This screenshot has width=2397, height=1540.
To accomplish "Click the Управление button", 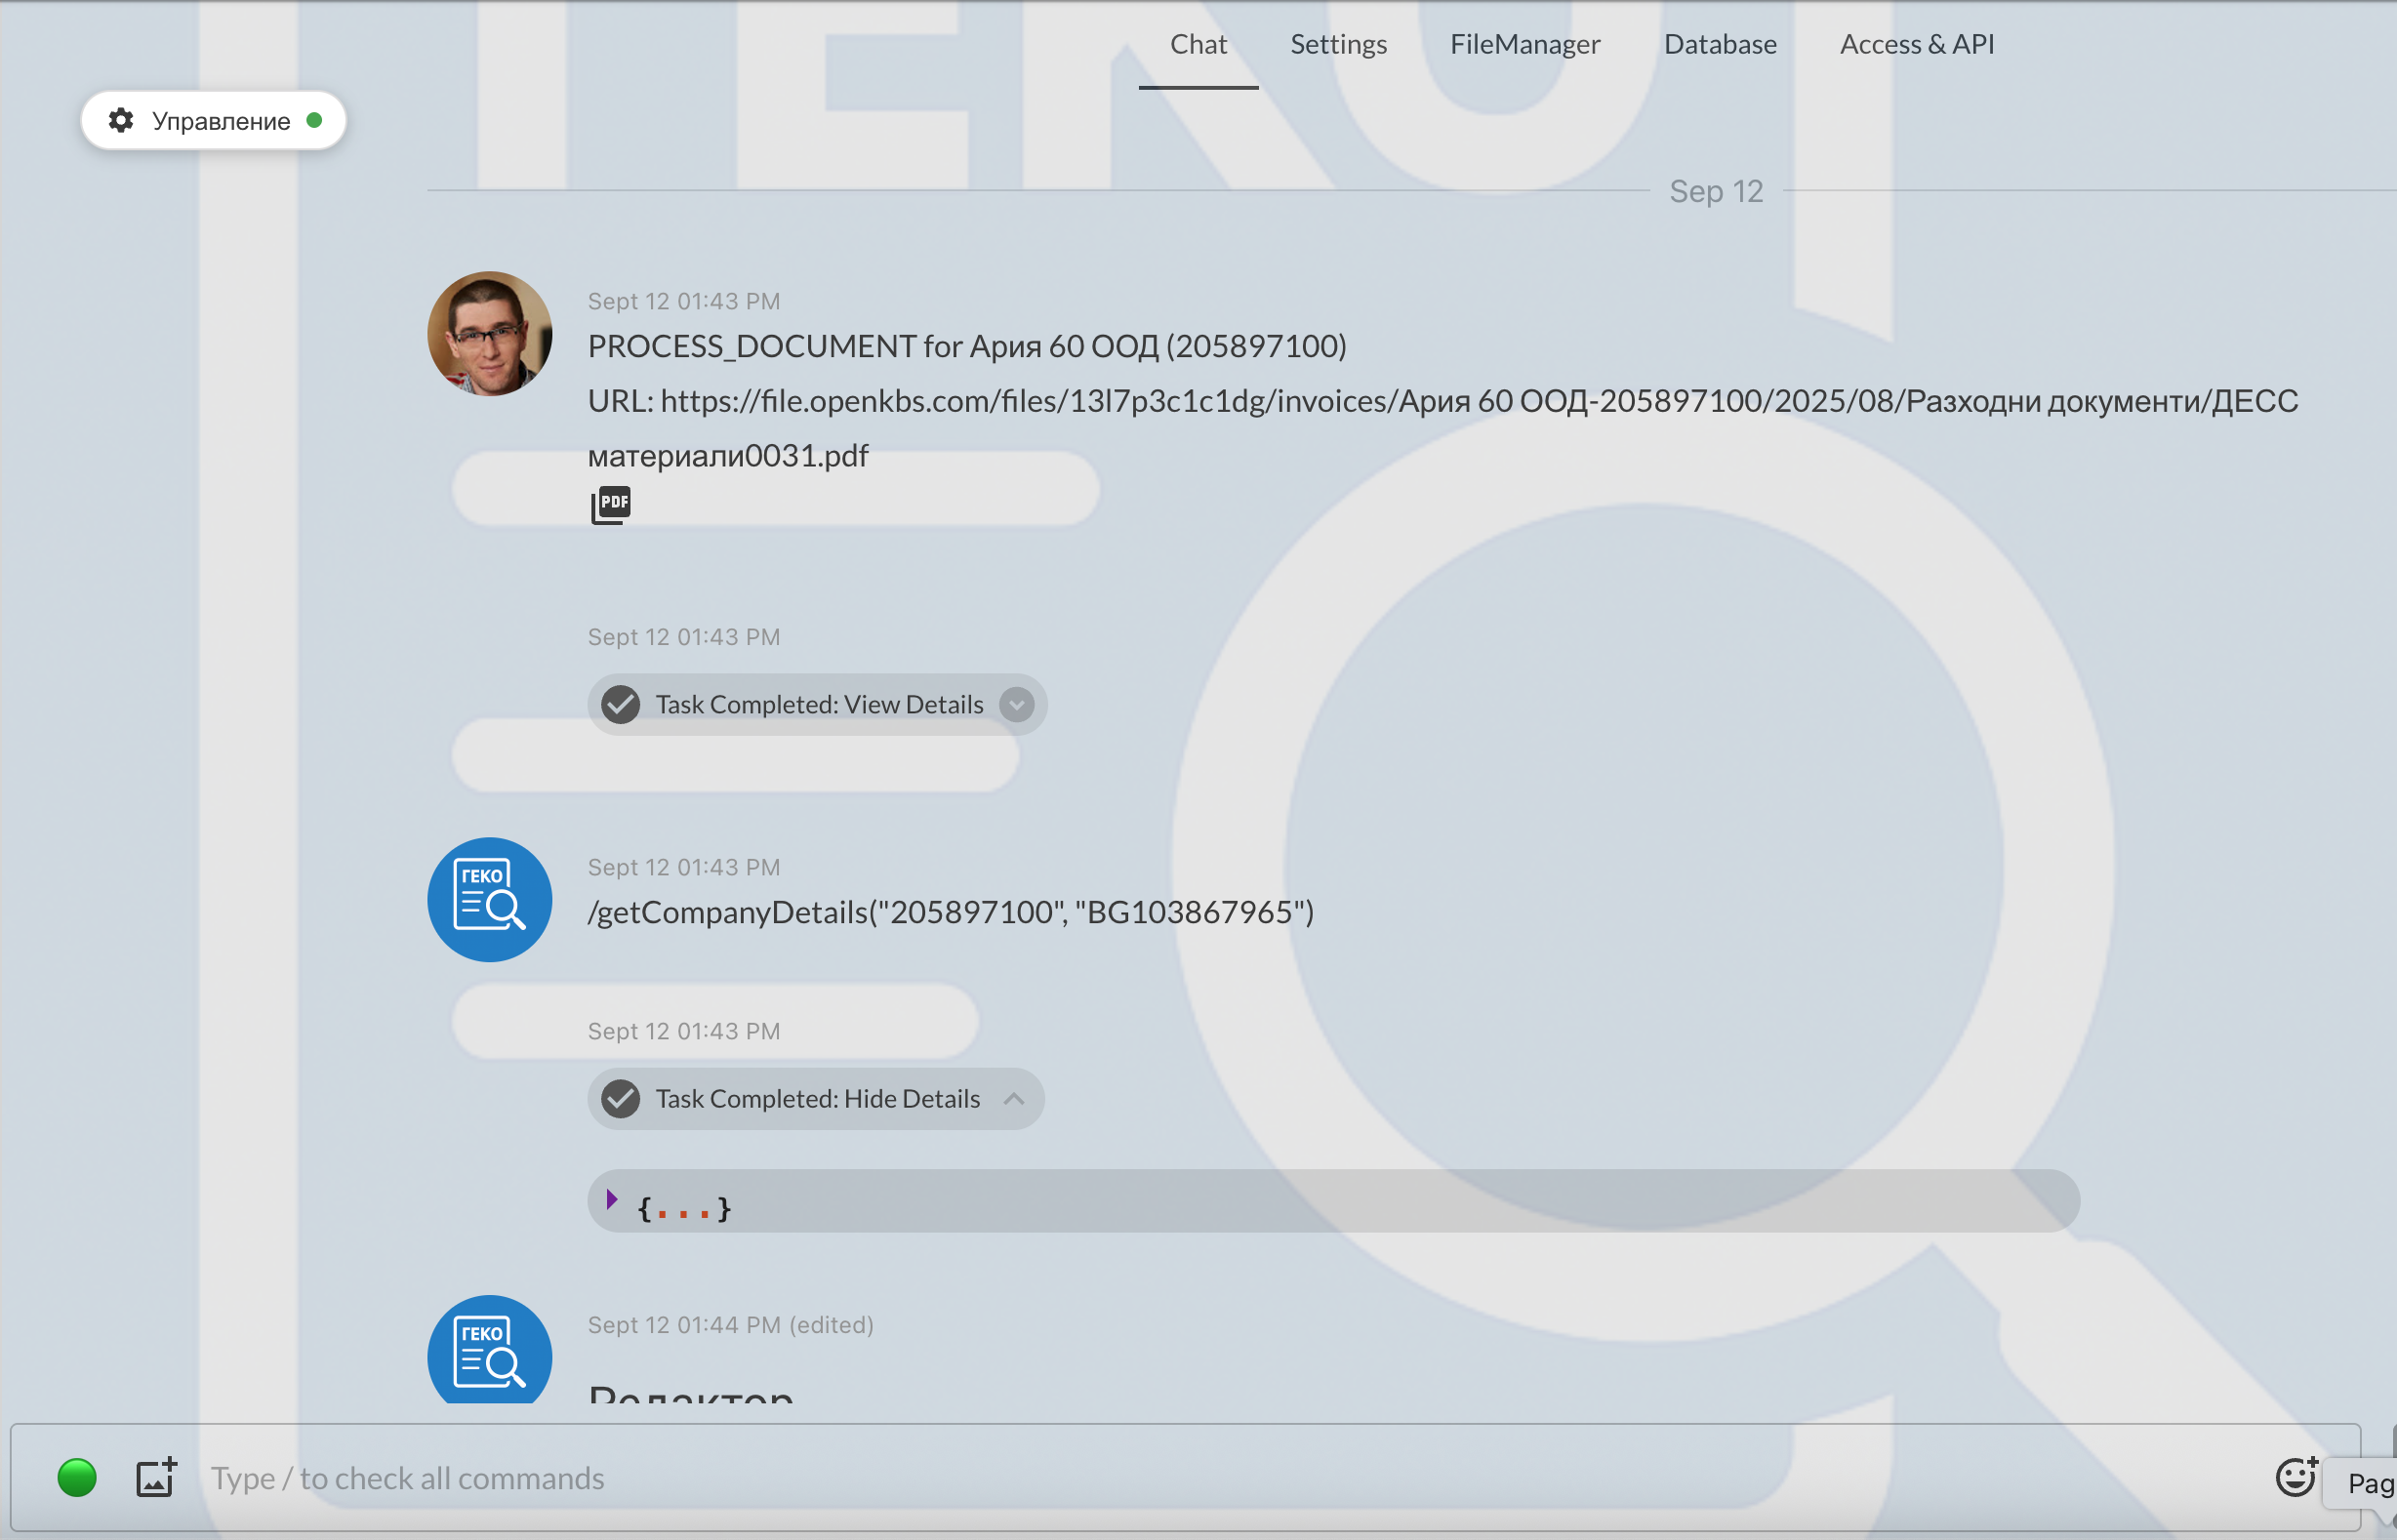I will 220,121.
